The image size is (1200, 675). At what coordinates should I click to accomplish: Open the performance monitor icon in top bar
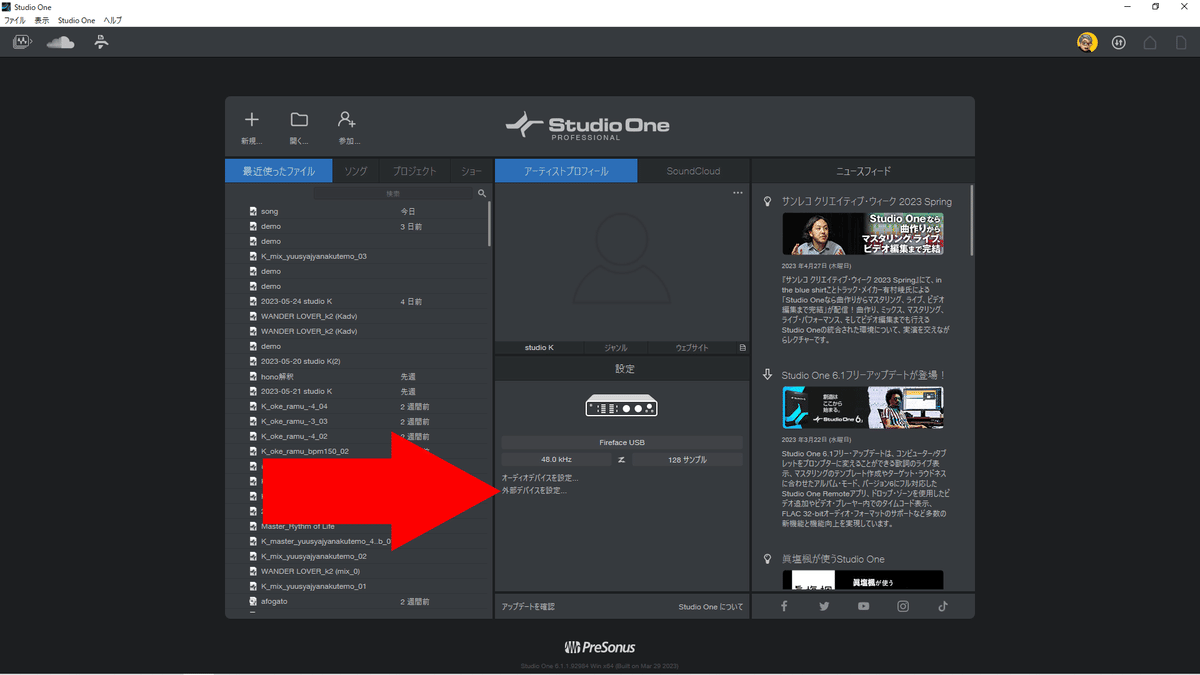click(22, 42)
